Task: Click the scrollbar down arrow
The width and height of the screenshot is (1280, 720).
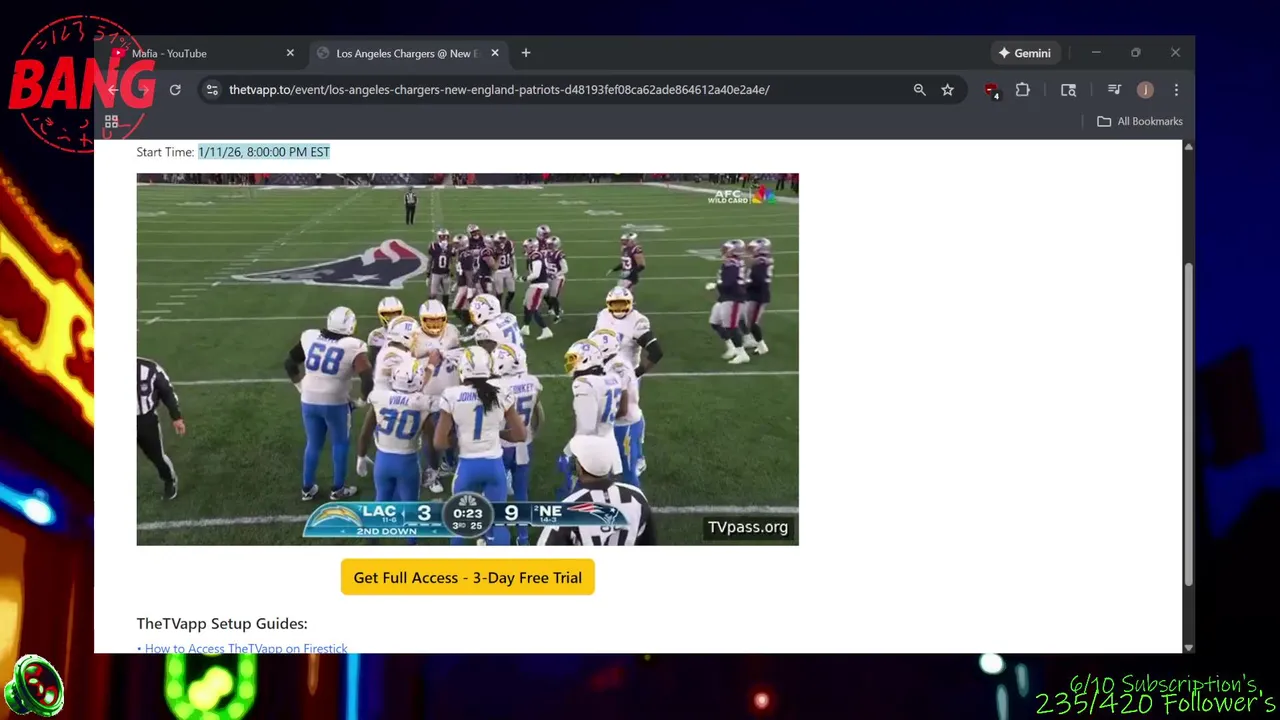Action: click(1188, 647)
